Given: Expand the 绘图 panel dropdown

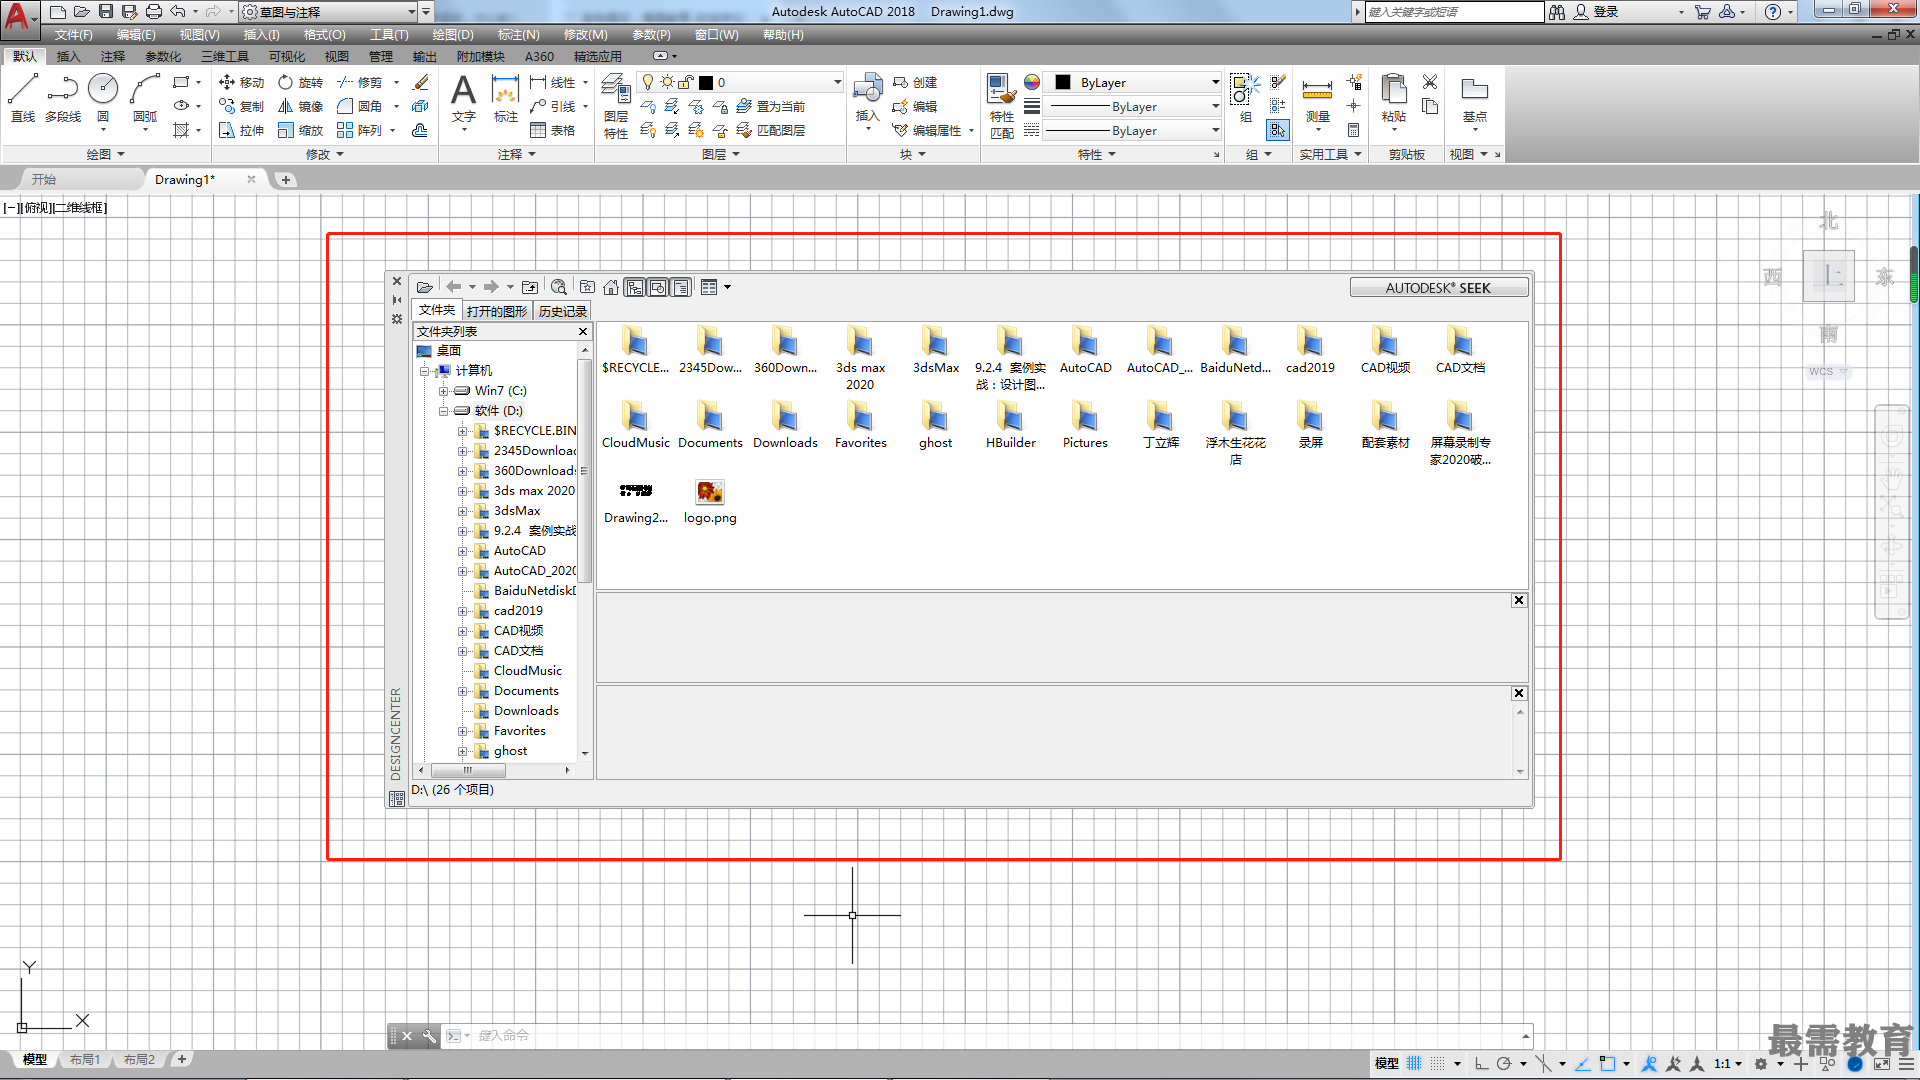Looking at the screenshot, I should pyautogui.click(x=105, y=154).
